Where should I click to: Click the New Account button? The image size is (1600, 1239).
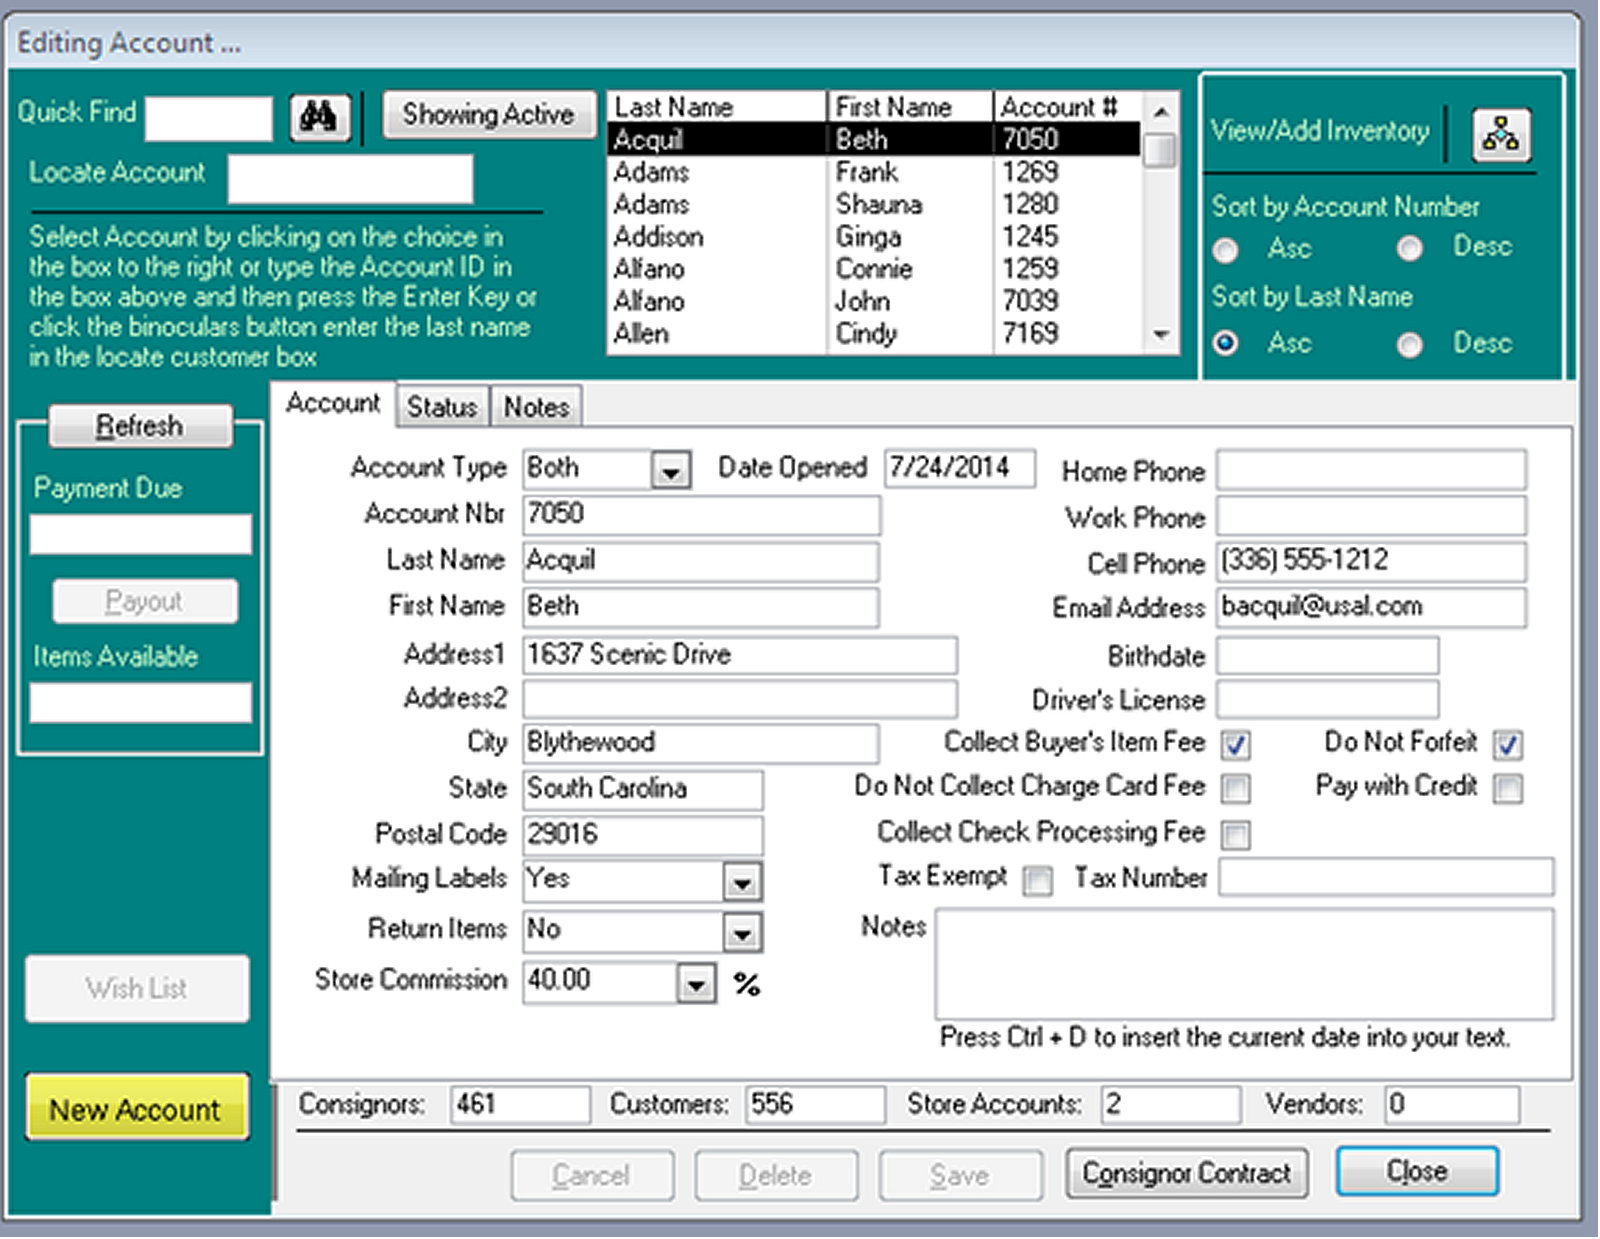coord(137,1109)
